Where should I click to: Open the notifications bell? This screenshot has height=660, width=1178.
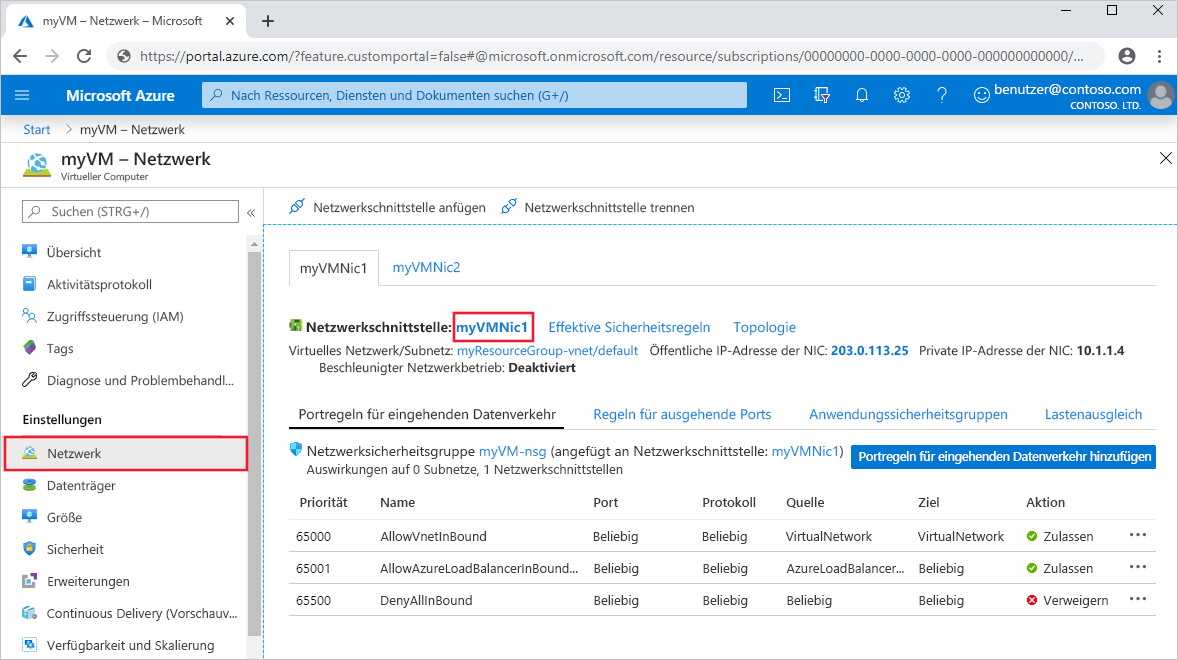pos(862,95)
